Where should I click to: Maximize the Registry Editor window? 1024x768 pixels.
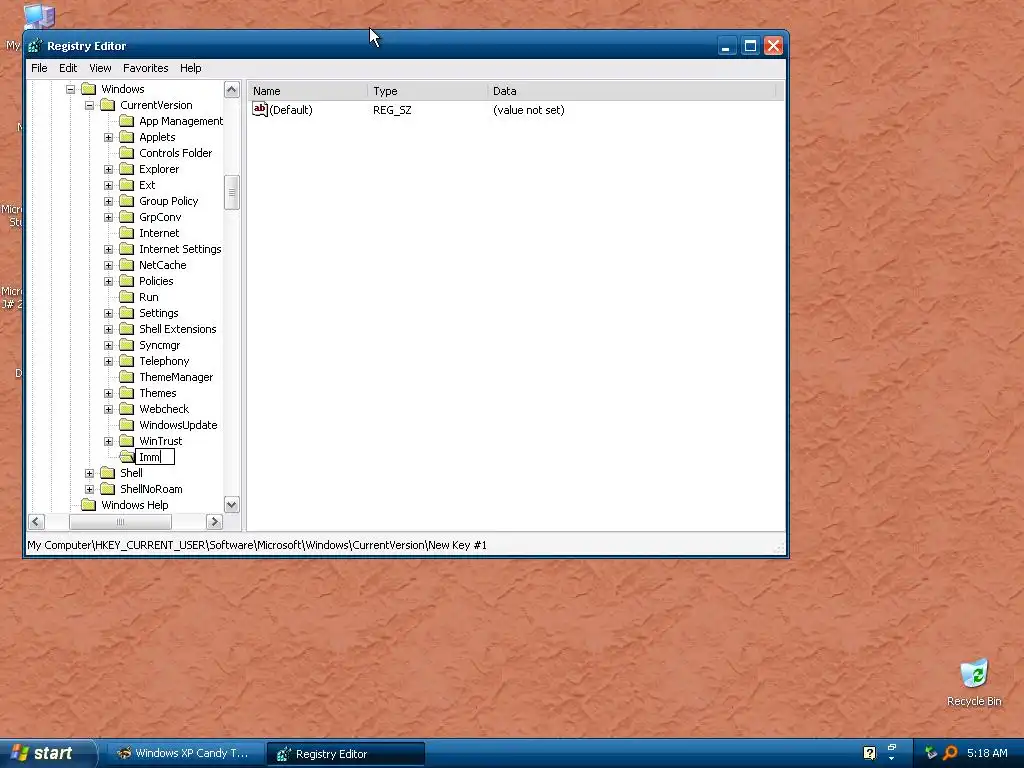pos(750,46)
